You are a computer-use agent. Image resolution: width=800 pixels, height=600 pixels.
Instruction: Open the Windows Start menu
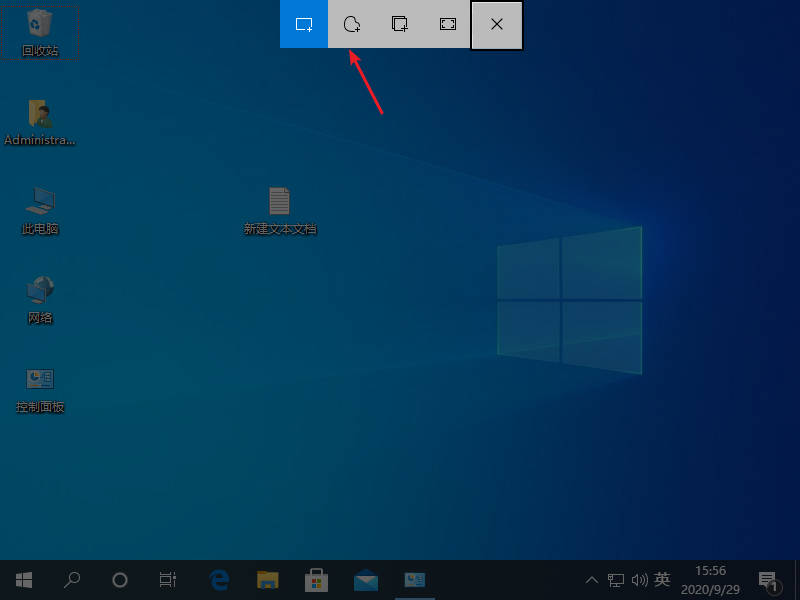point(24,580)
